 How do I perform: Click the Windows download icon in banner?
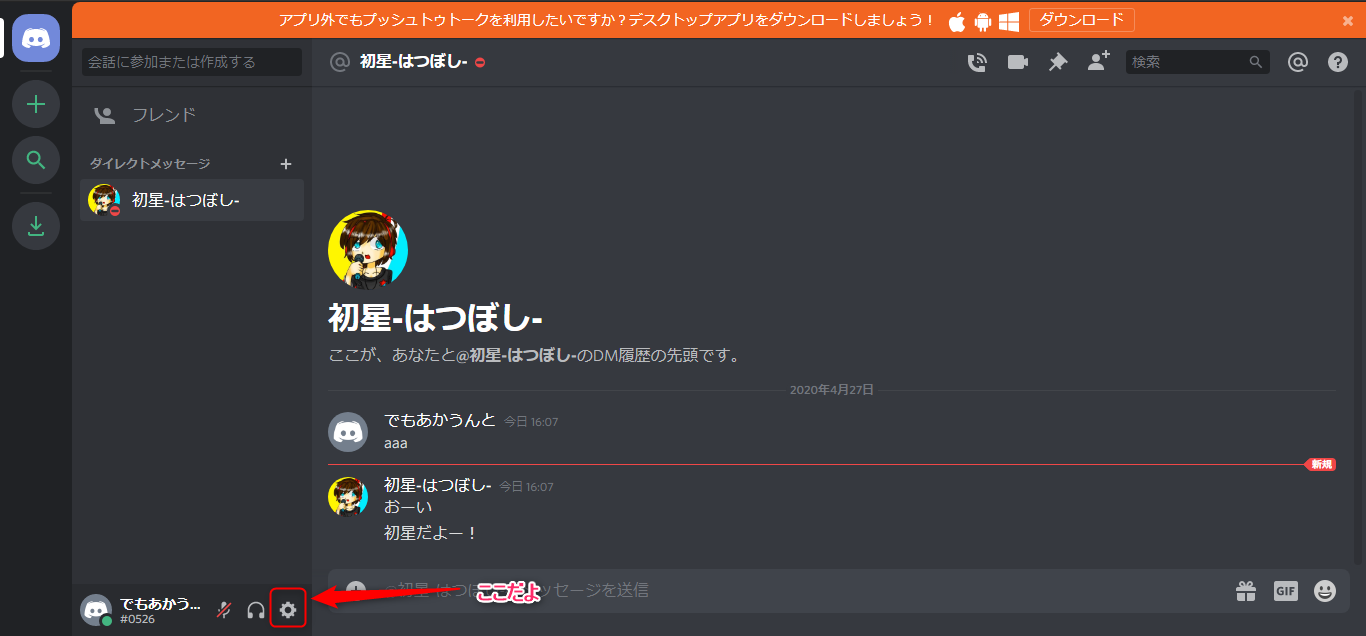pyautogui.click(x=1009, y=21)
